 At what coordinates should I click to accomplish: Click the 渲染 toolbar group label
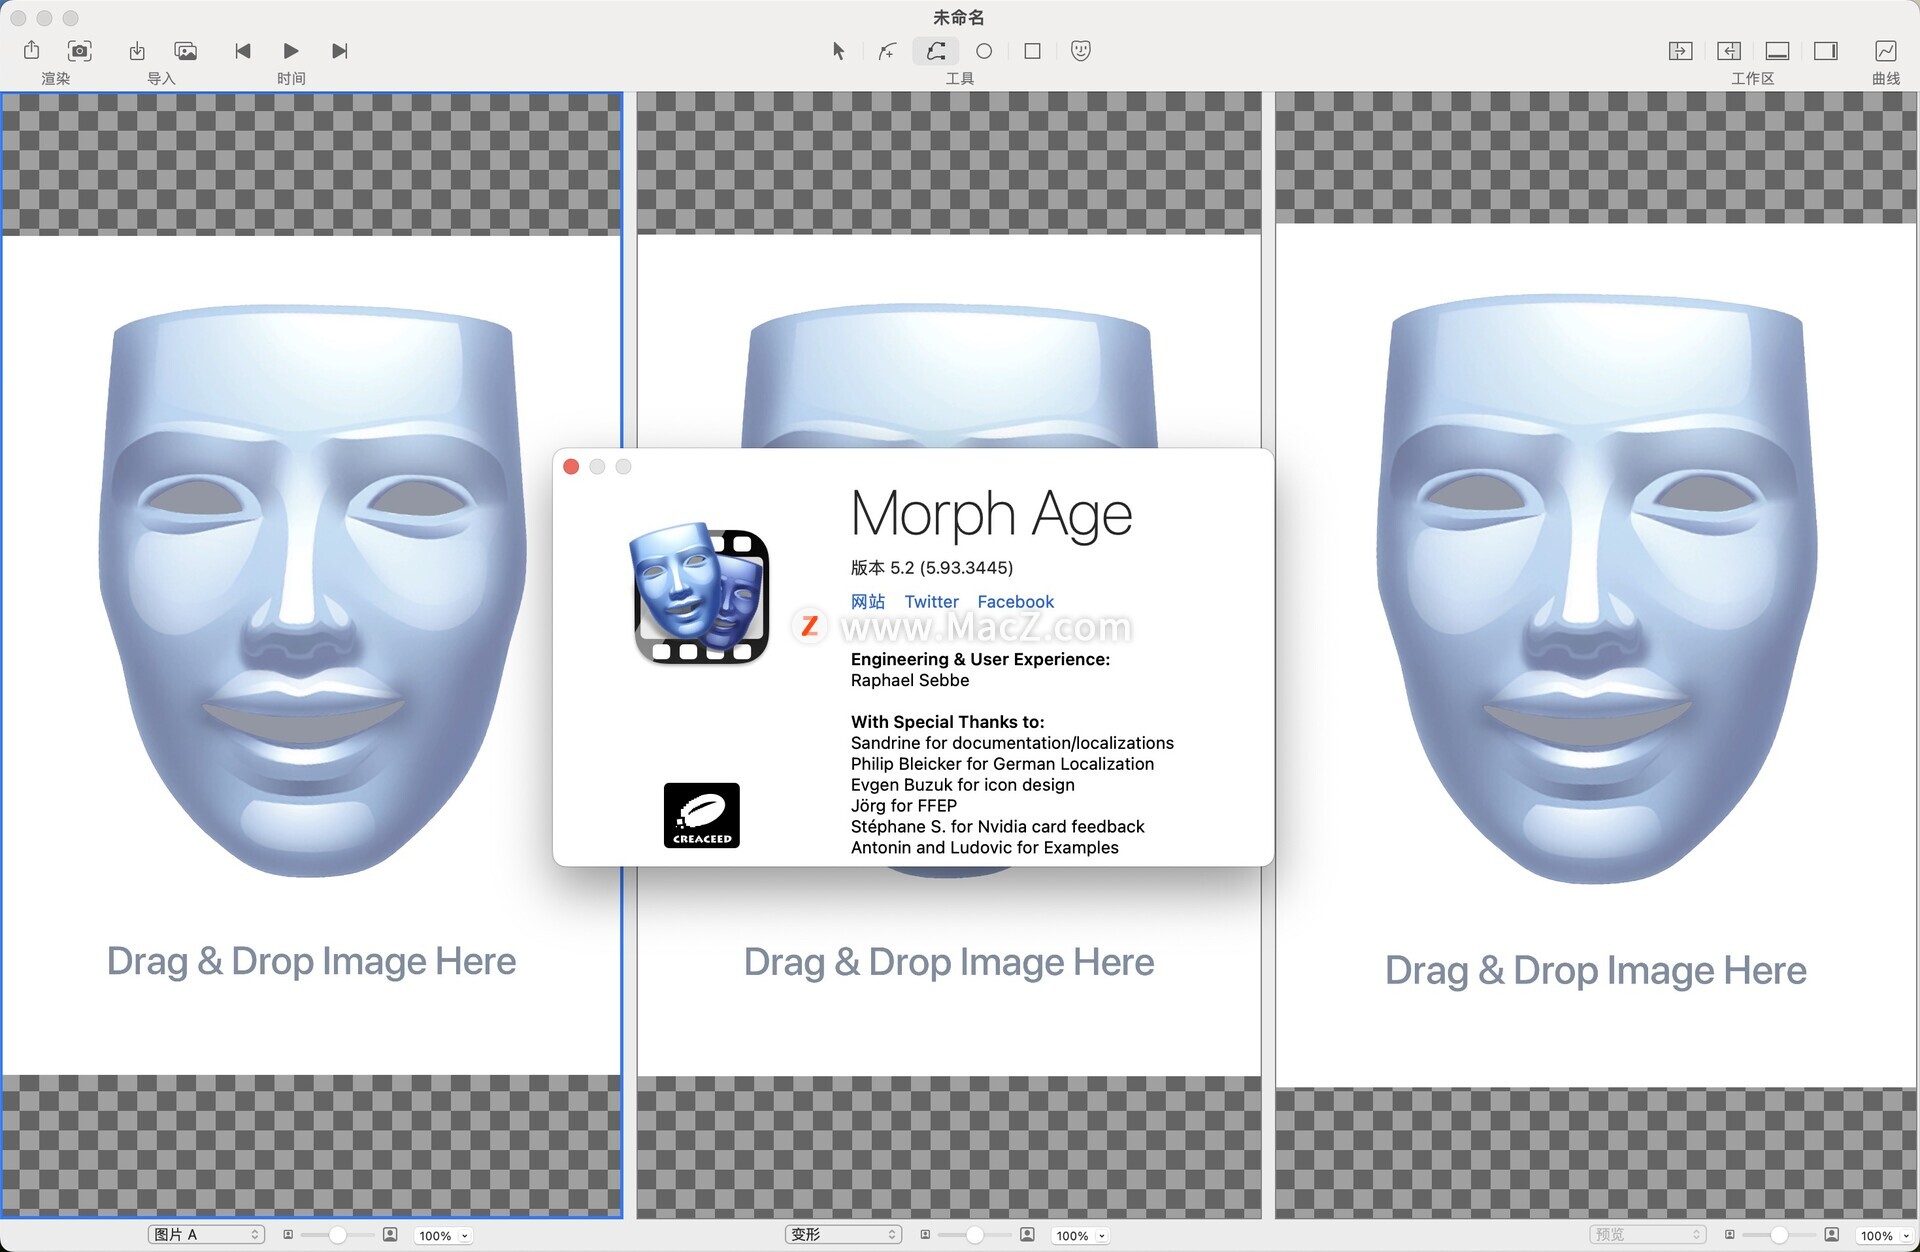point(56,78)
